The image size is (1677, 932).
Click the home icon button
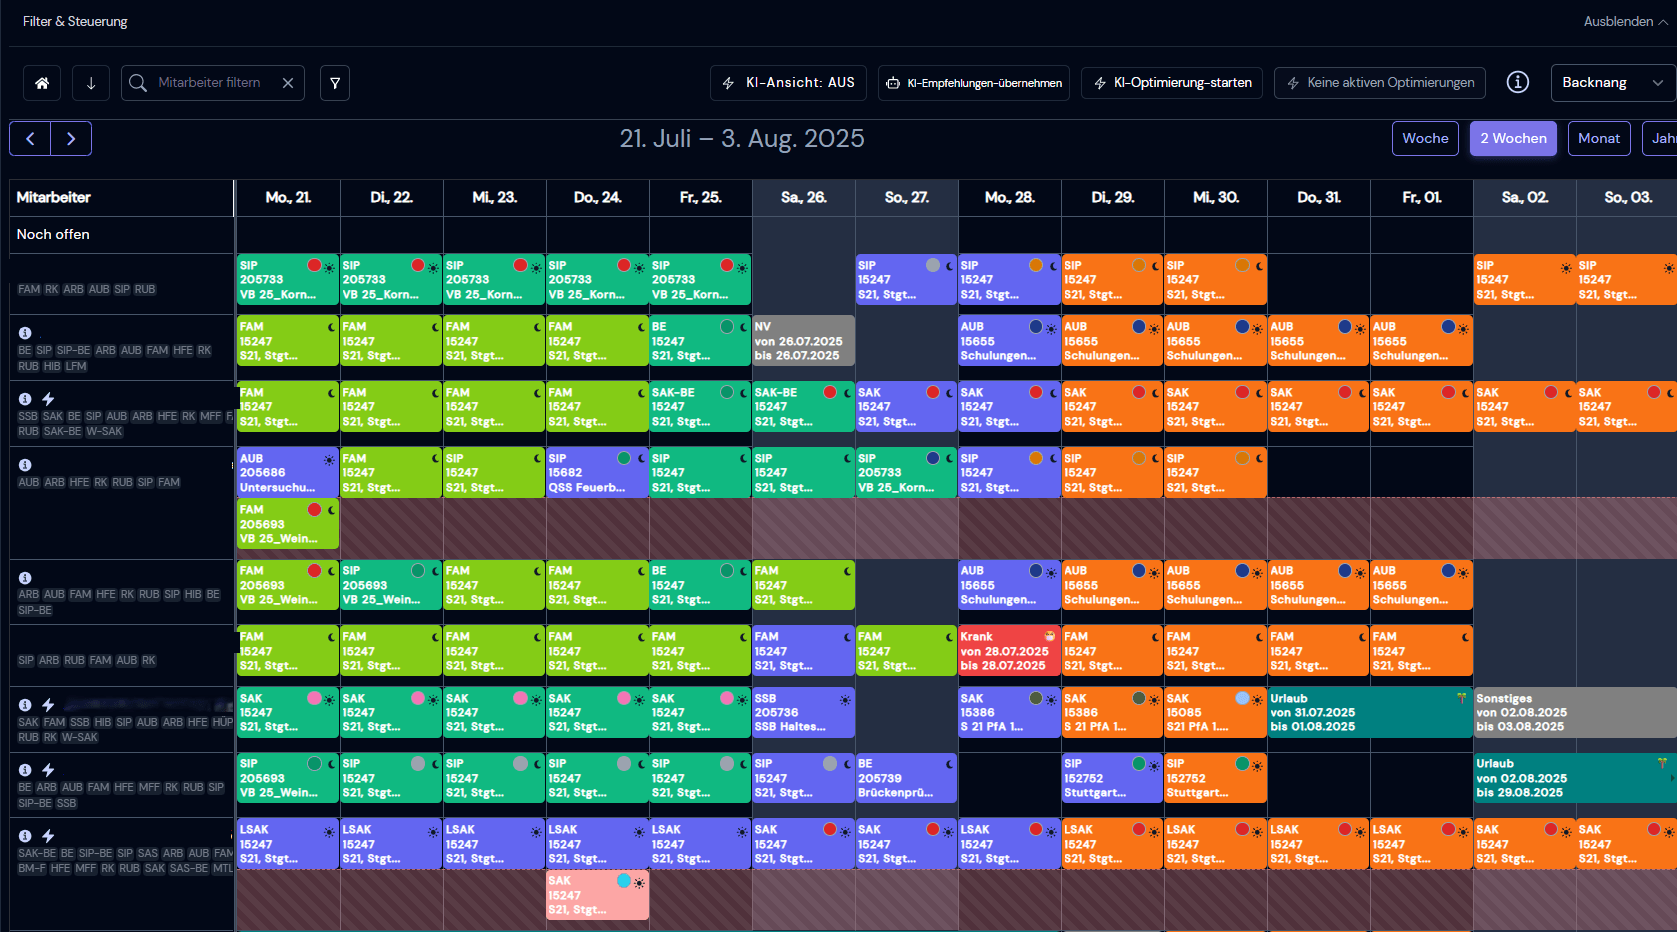point(42,83)
